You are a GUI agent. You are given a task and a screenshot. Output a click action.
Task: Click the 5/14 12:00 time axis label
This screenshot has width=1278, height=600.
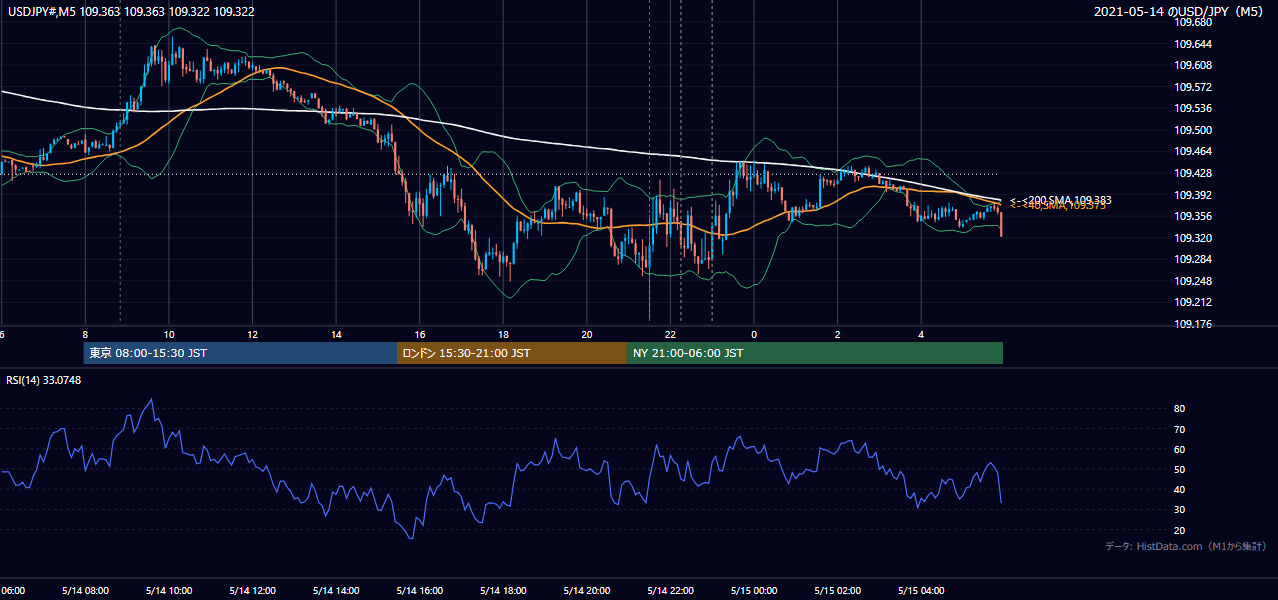[x=252, y=590]
